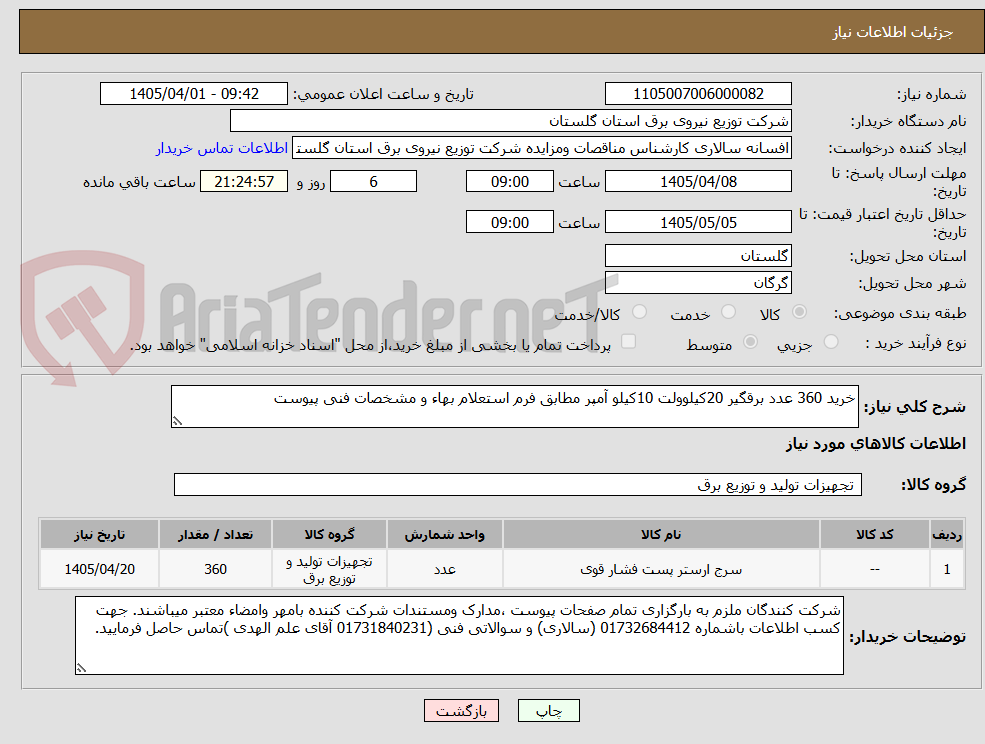Click the response deadline date 1405/04/08
985x744 pixels.
(x=698, y=182)
